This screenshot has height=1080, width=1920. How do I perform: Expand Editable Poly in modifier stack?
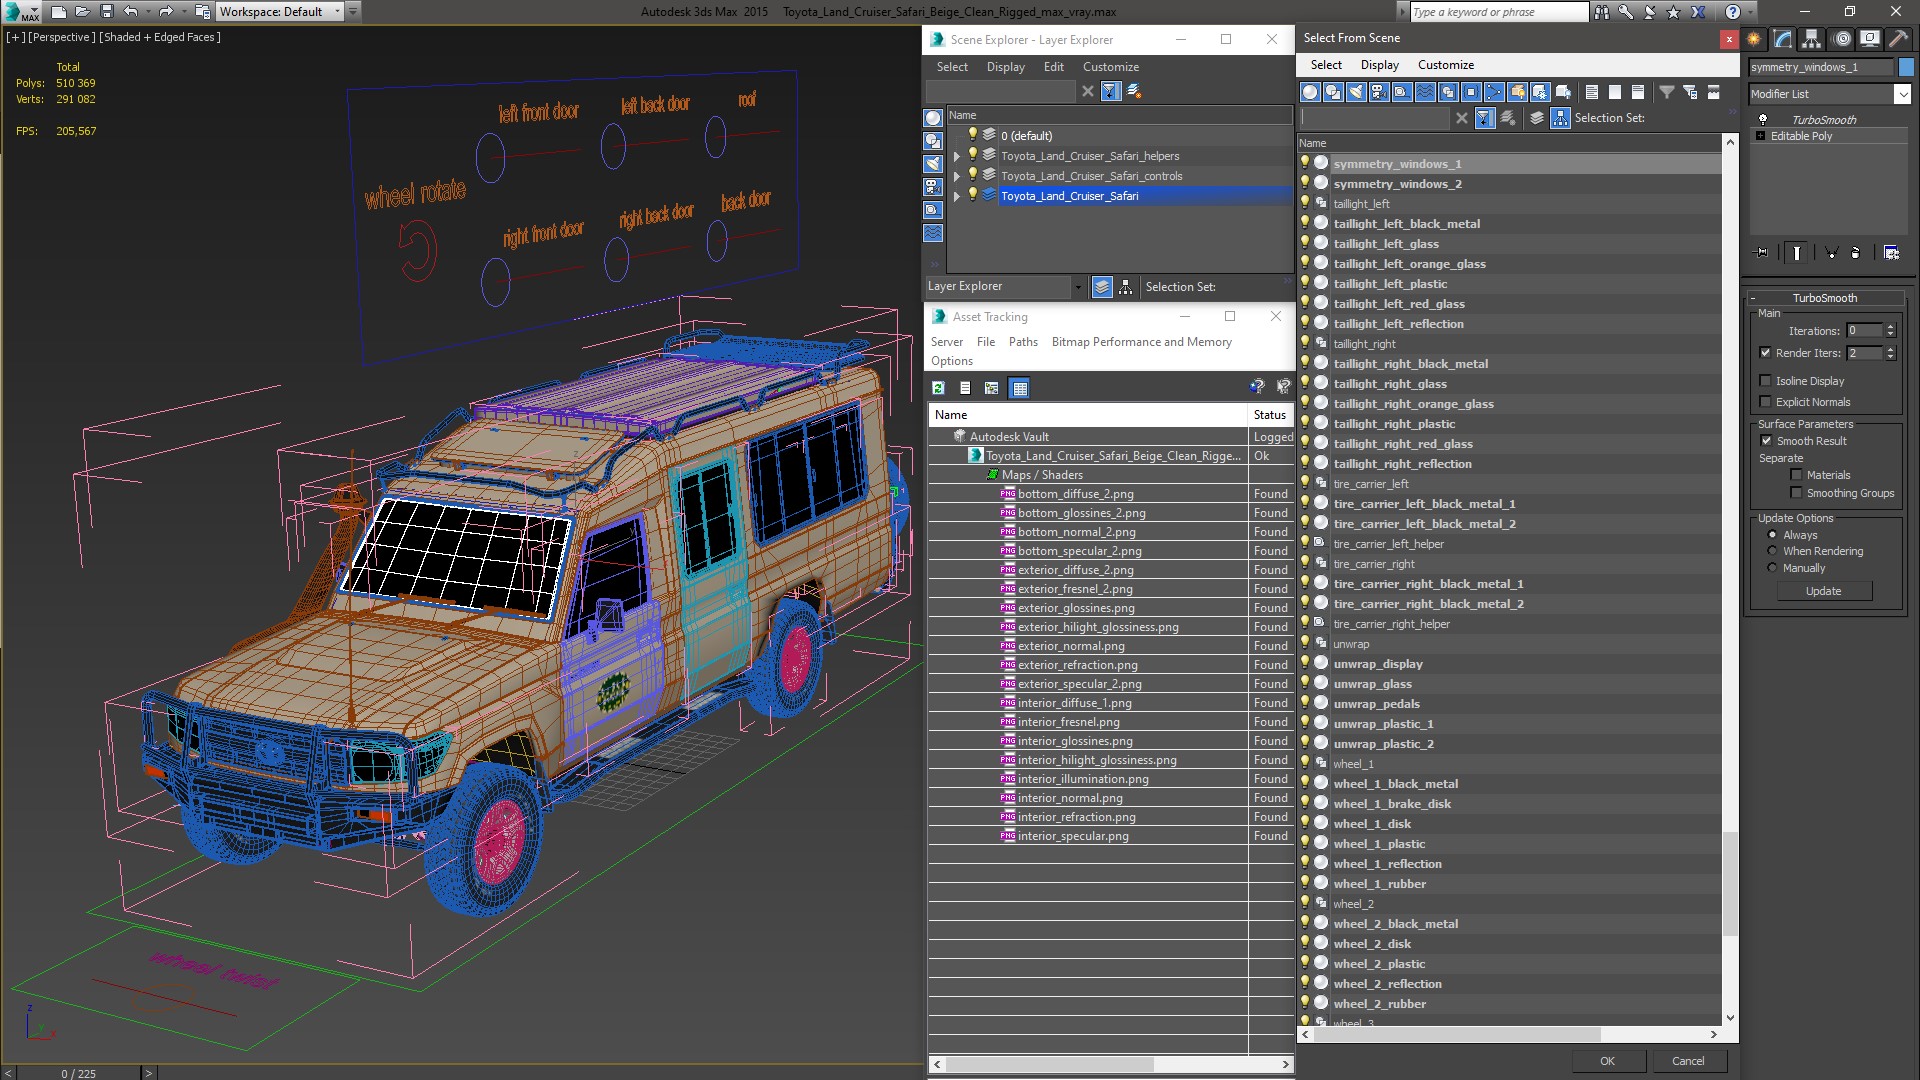1760,136
